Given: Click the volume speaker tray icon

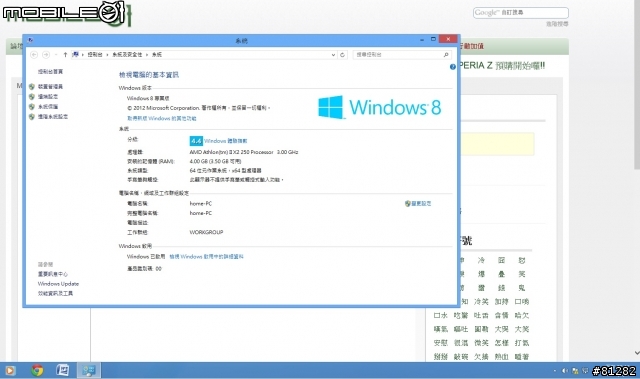Looking at the screenshot, I should pos(565,371).
